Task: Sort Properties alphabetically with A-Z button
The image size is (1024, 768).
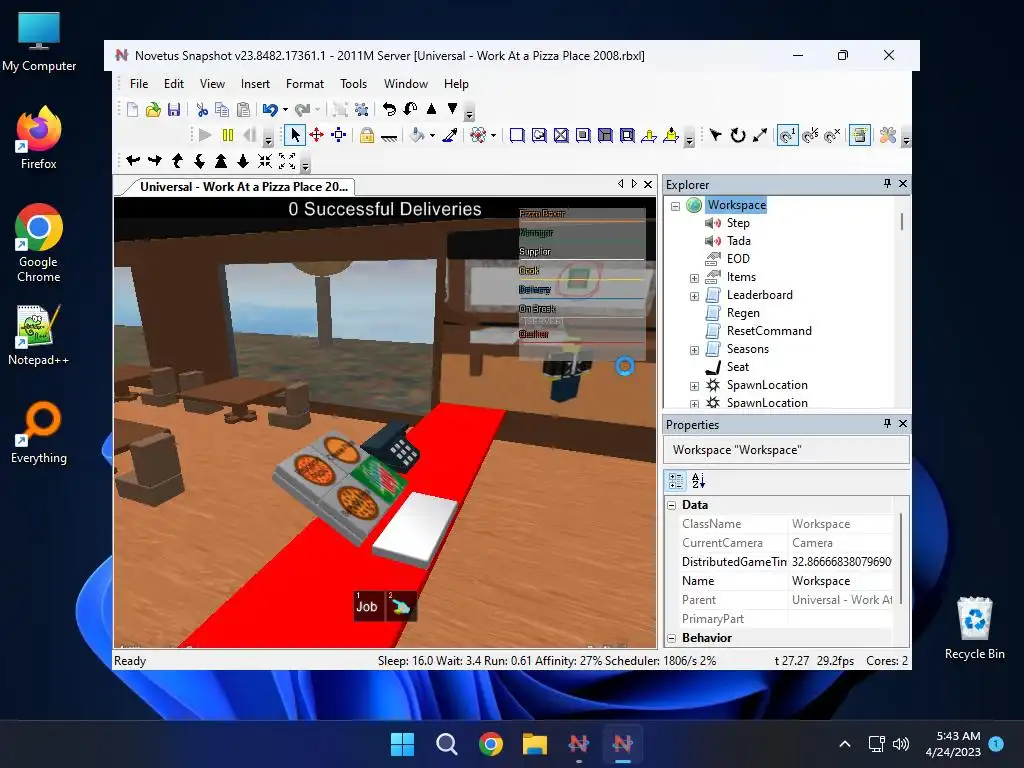Action: point(699,481)
